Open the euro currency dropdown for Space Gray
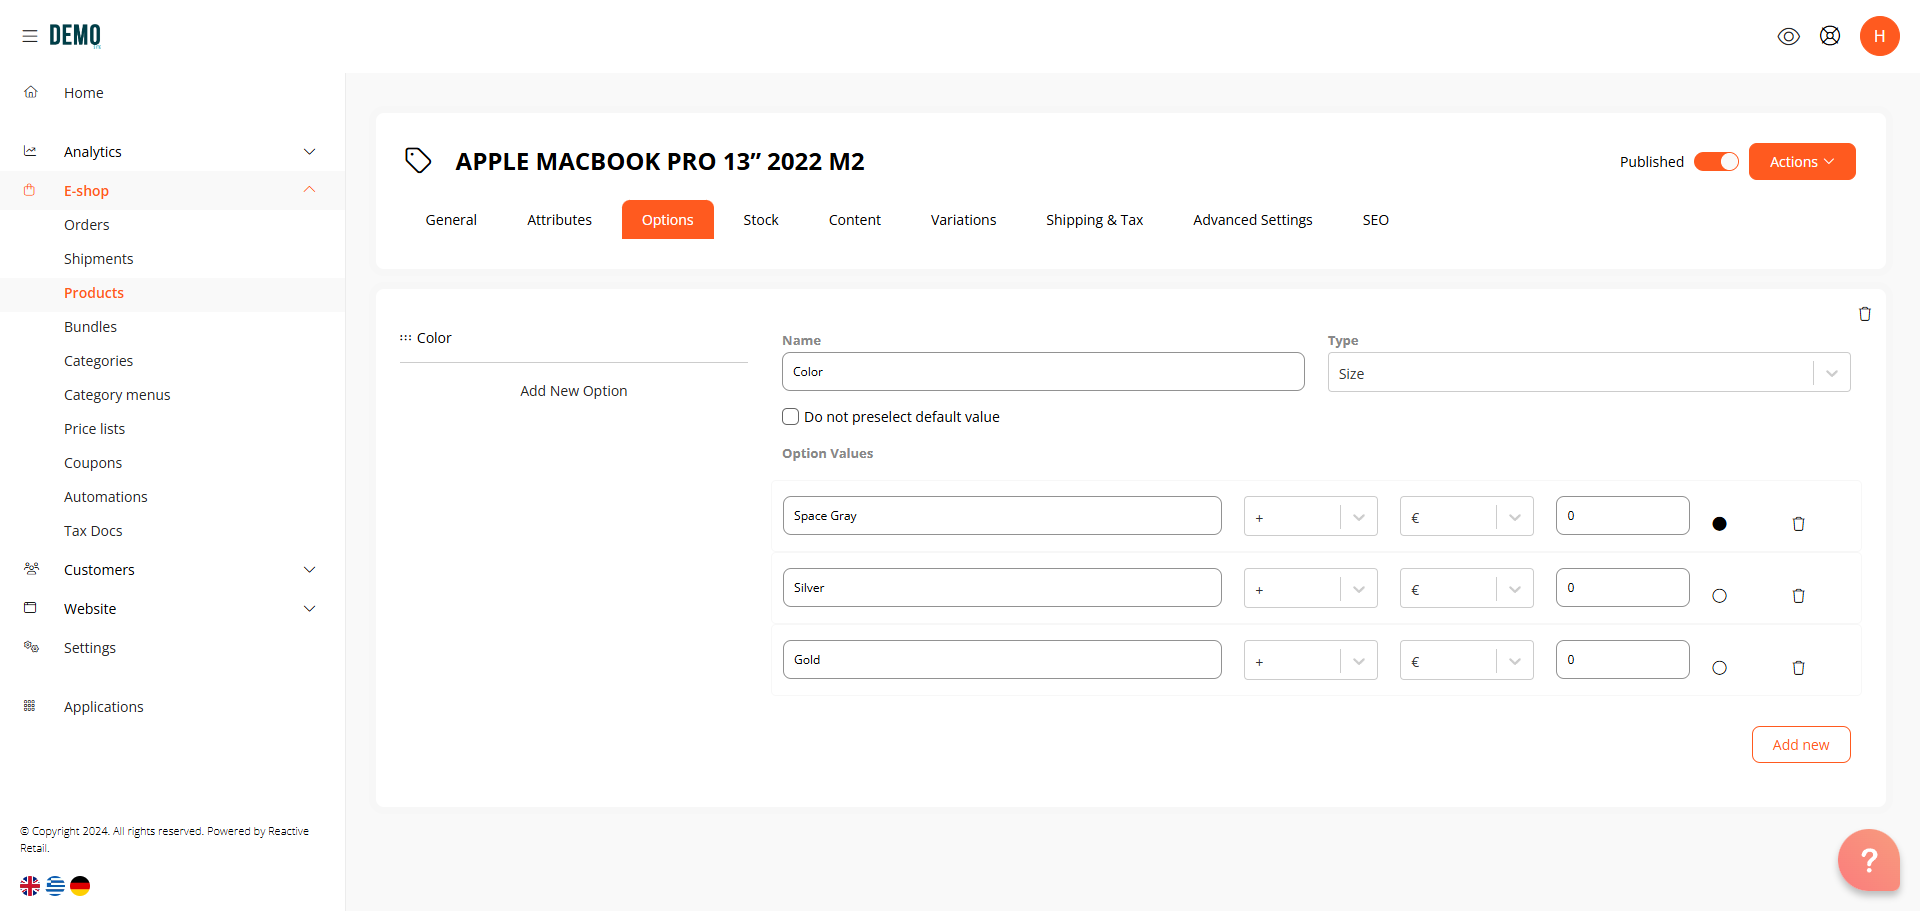 [x=1466, y=516]
